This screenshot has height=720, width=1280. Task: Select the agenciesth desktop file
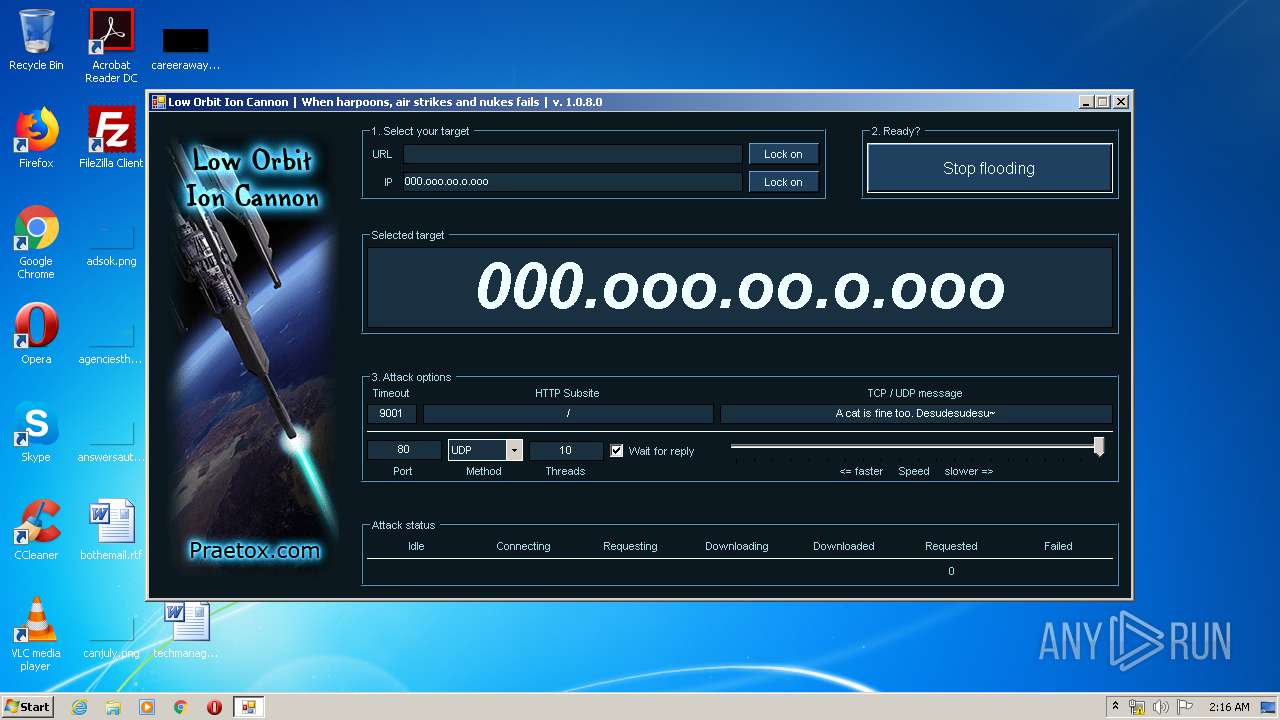point(111,341)
